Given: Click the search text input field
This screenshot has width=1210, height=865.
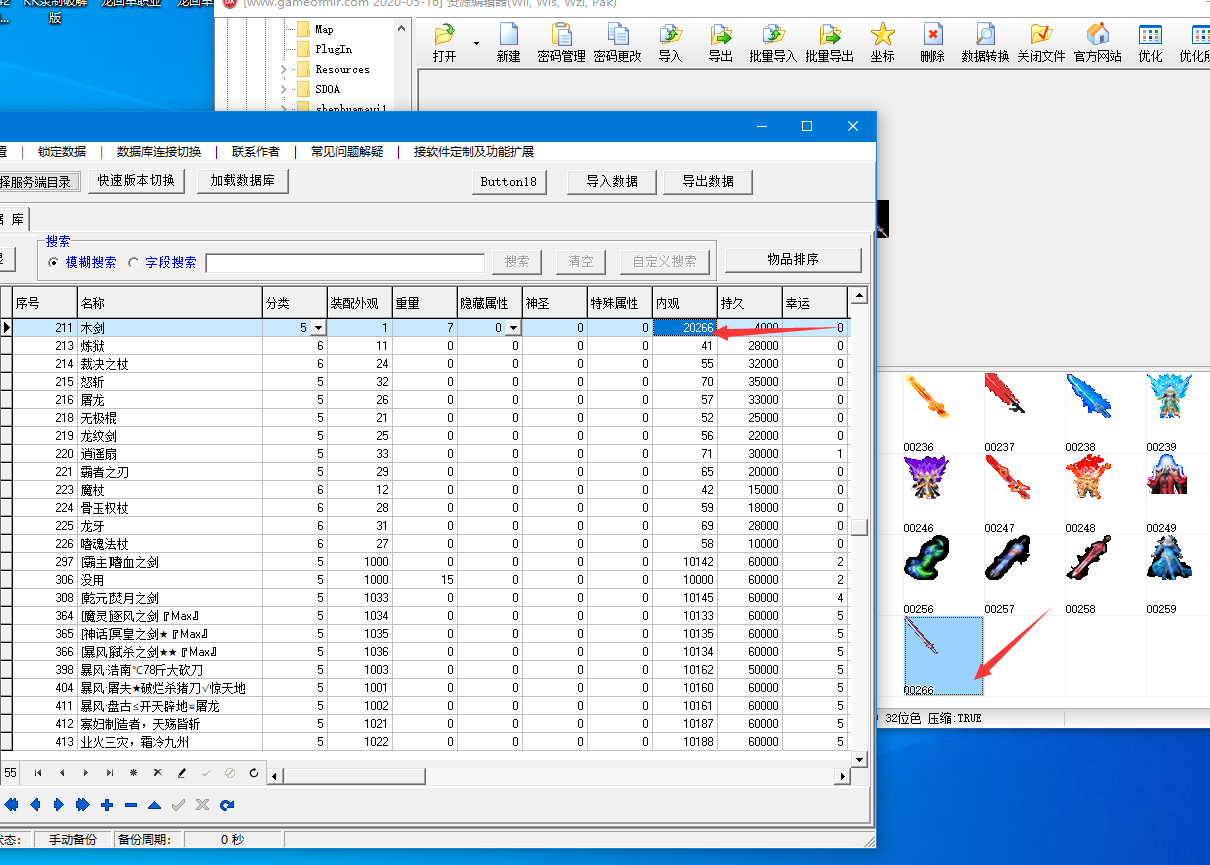Looking at the screenshot, I should [345, 262].
